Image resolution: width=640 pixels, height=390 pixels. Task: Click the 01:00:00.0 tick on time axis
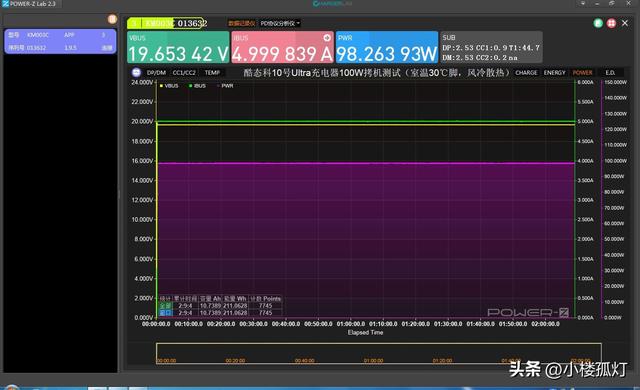pos(351,324)
